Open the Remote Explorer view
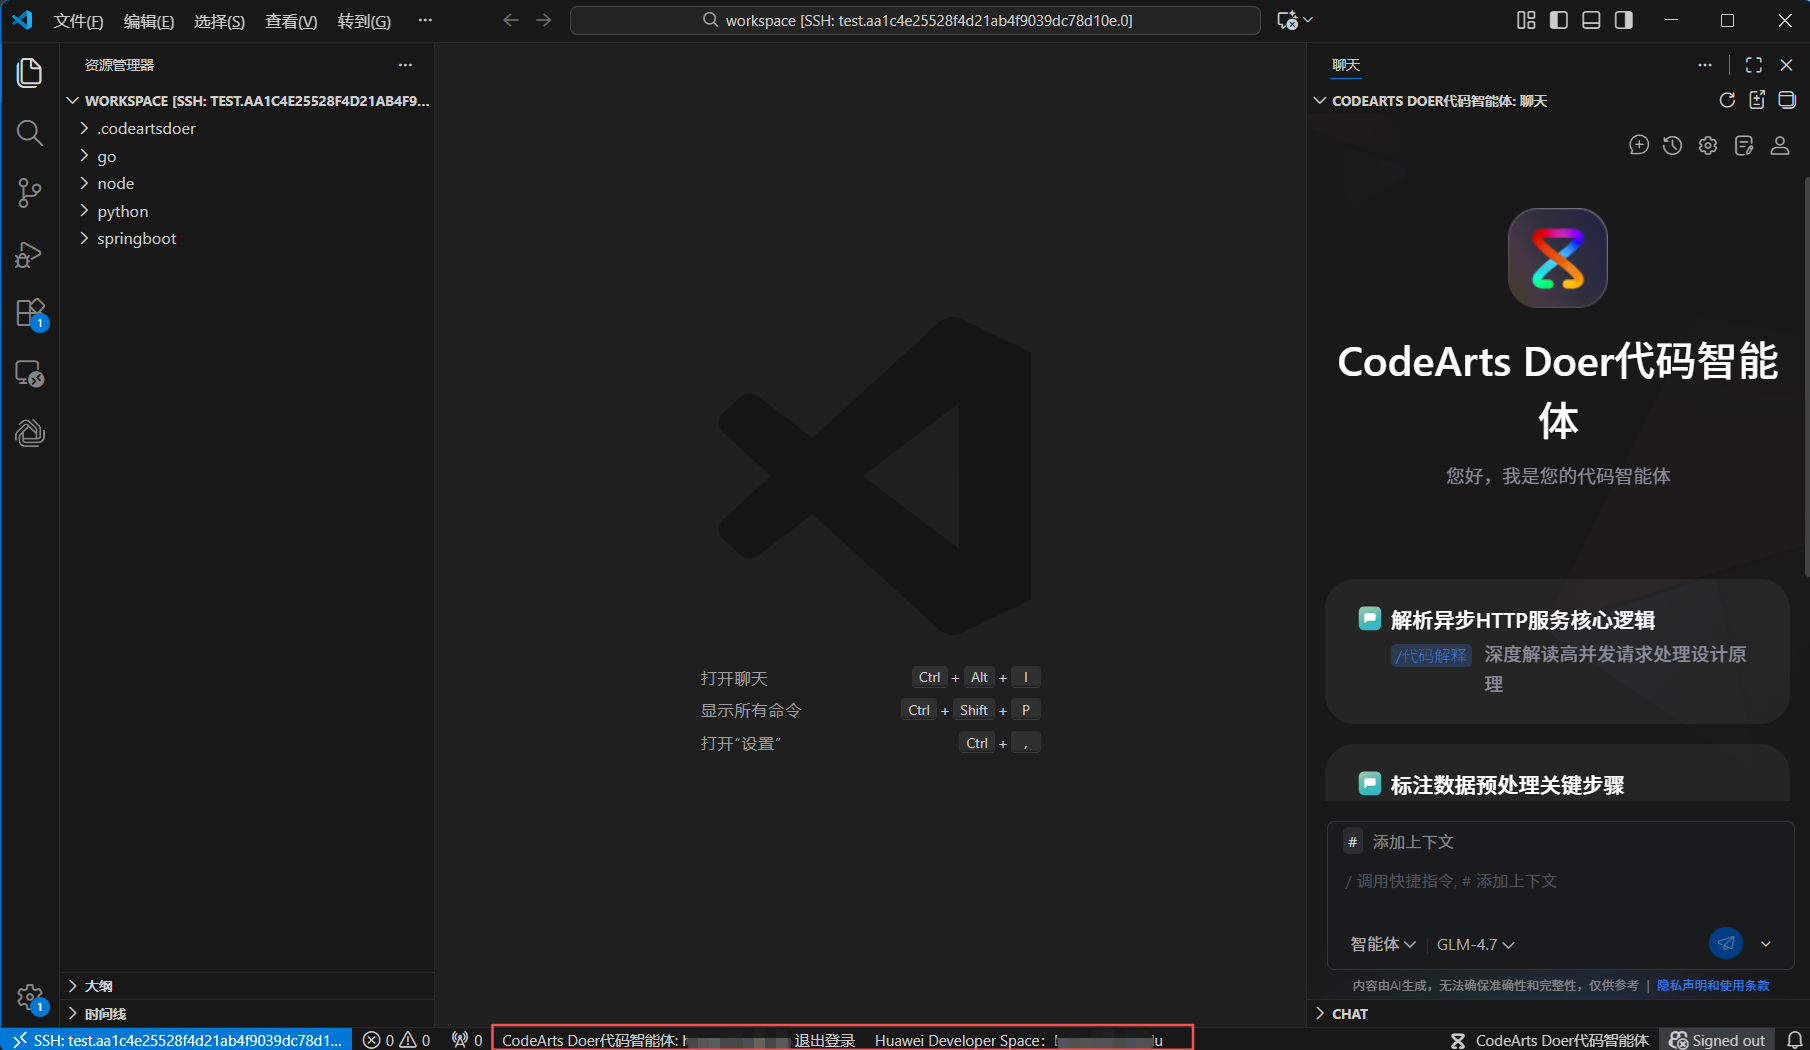1810x1050 pixels. pyautogui.click(x=30, y=374)
